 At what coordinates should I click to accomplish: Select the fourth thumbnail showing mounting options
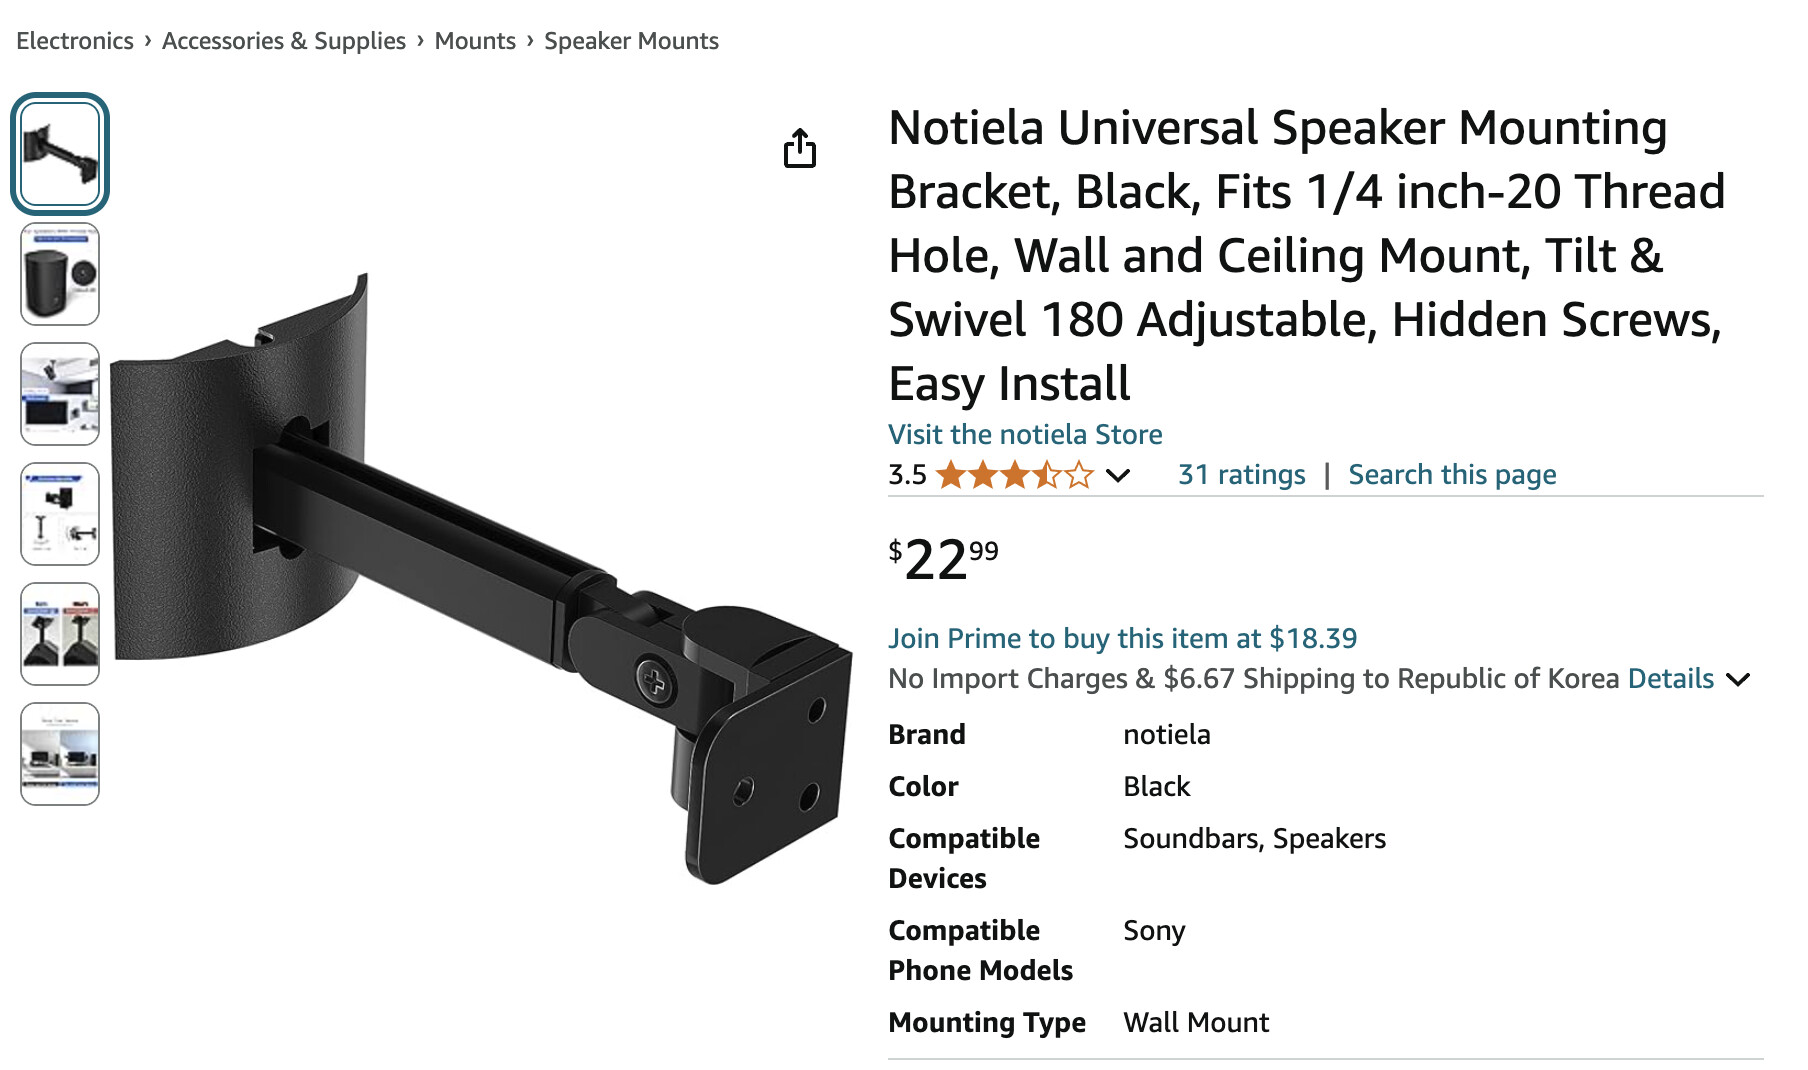tap(60, 514)
